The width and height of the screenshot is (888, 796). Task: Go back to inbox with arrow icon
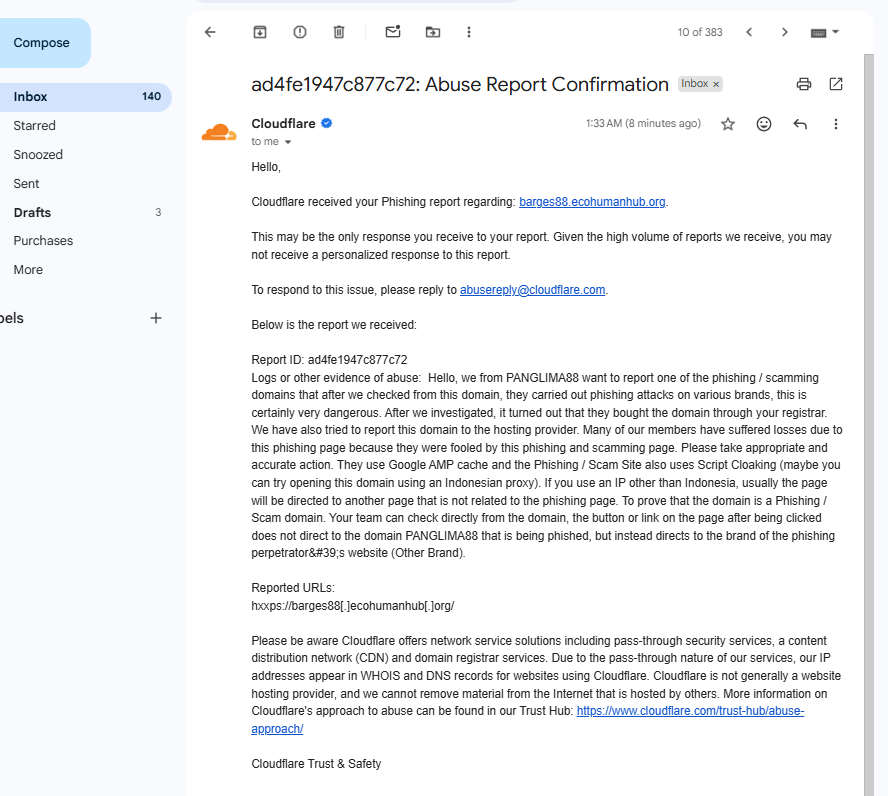(x=210, y=32)
